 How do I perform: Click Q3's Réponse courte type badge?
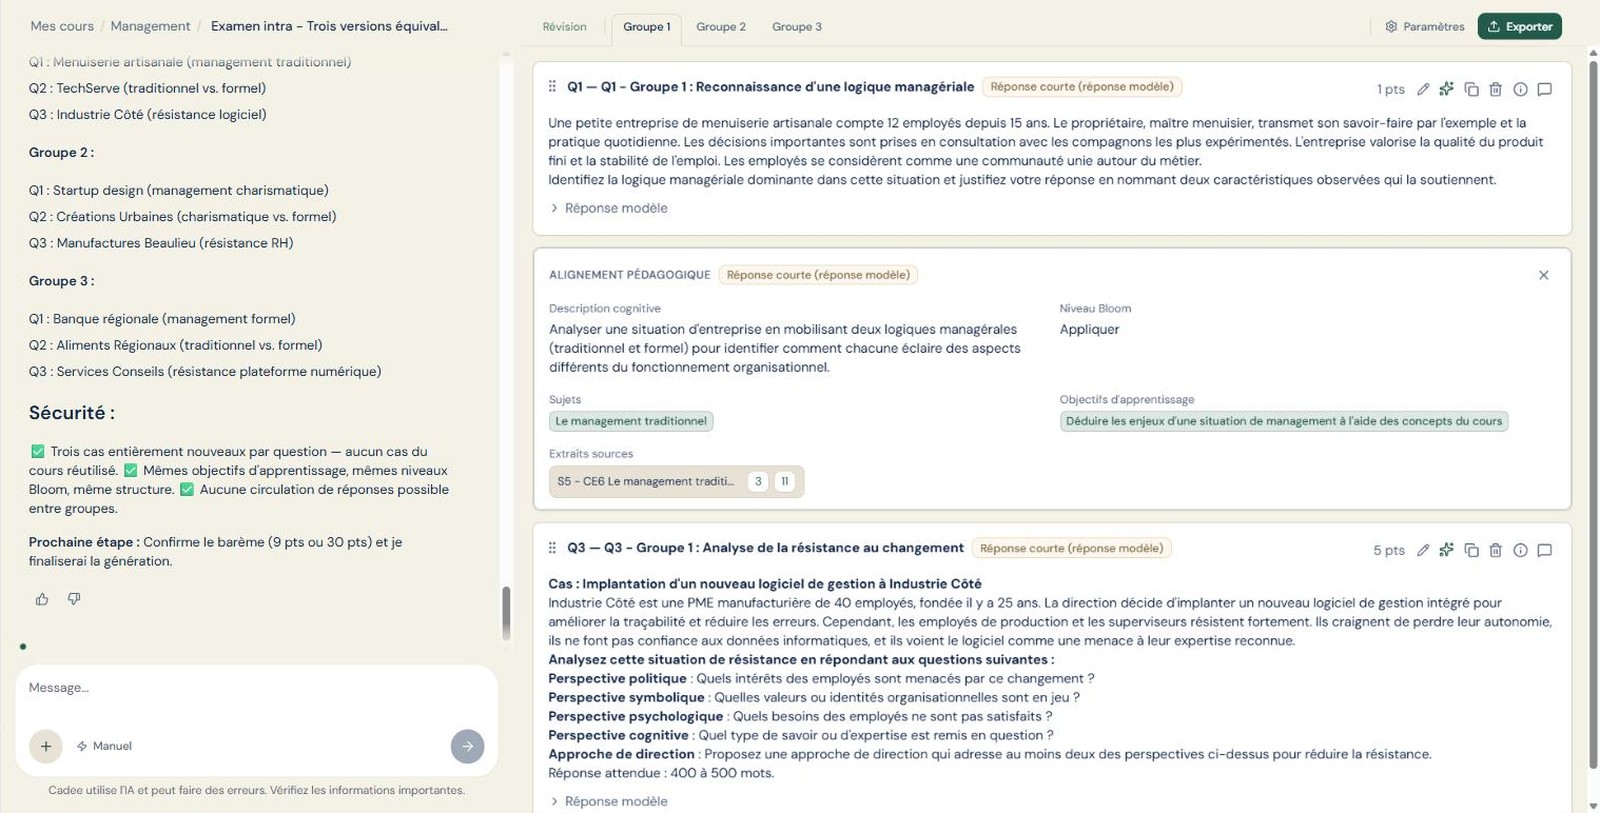tap(1072, 548)
